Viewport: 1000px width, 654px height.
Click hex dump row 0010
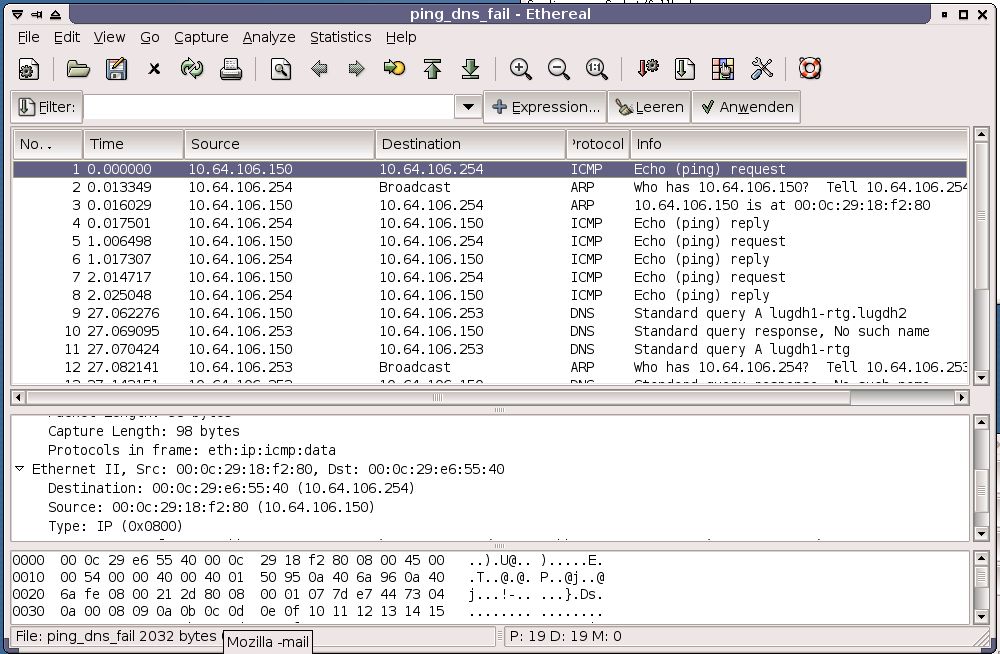[308, 577]
